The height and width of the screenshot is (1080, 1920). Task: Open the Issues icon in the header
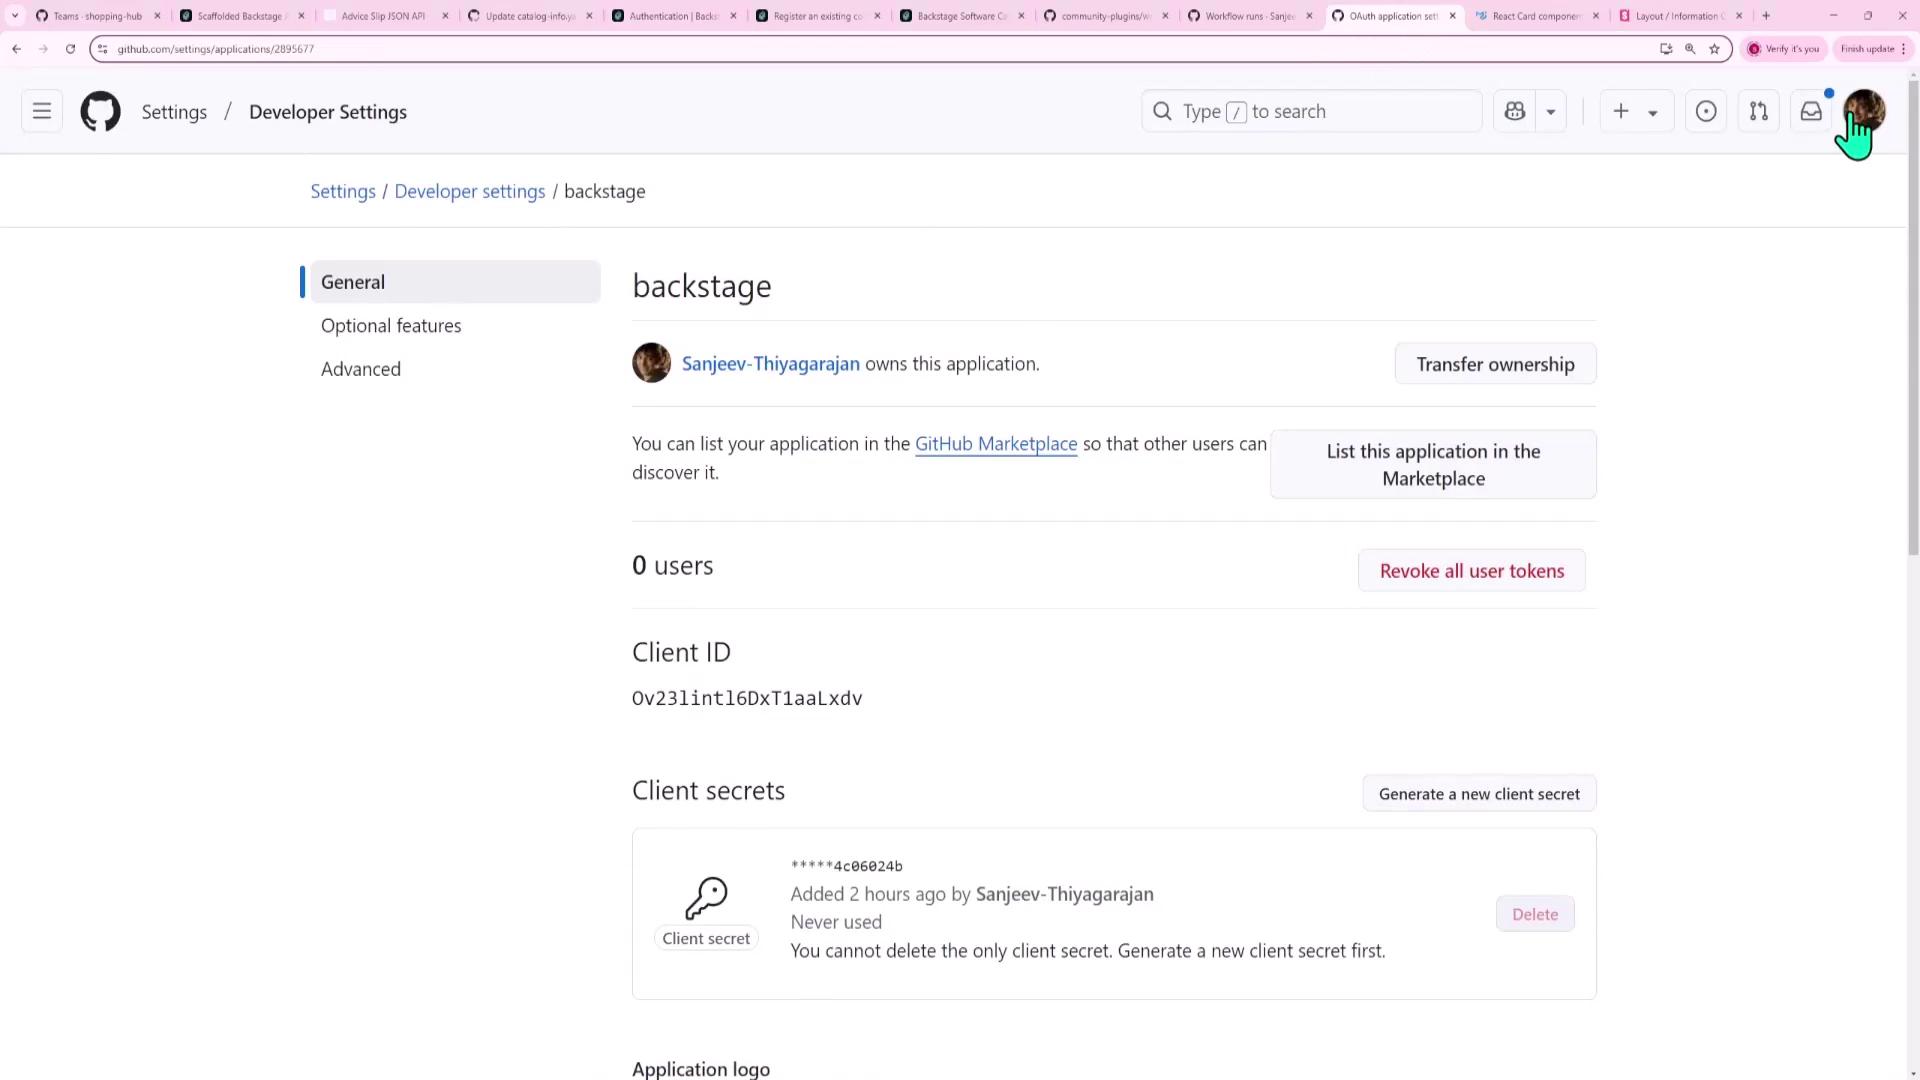(x=1706, y=112)
